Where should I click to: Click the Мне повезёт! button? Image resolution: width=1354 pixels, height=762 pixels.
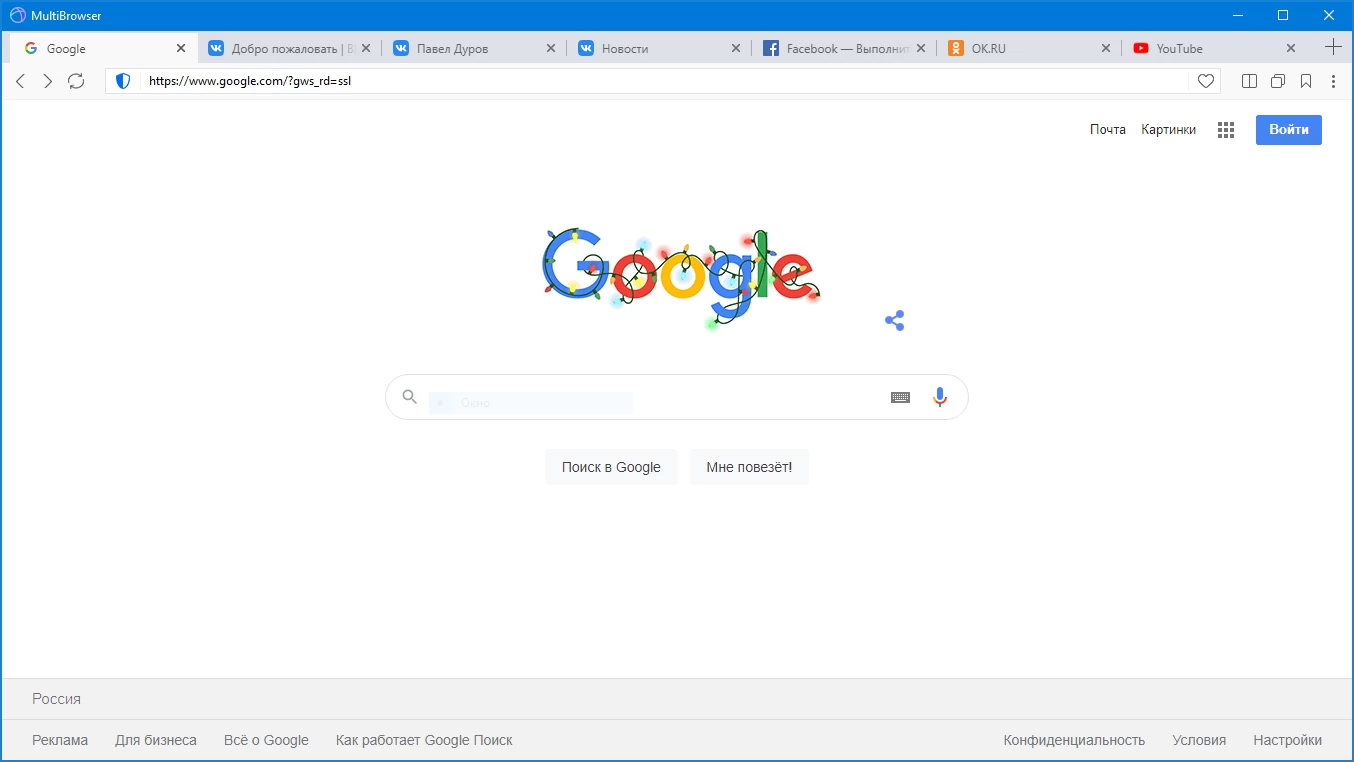(749, 467)
